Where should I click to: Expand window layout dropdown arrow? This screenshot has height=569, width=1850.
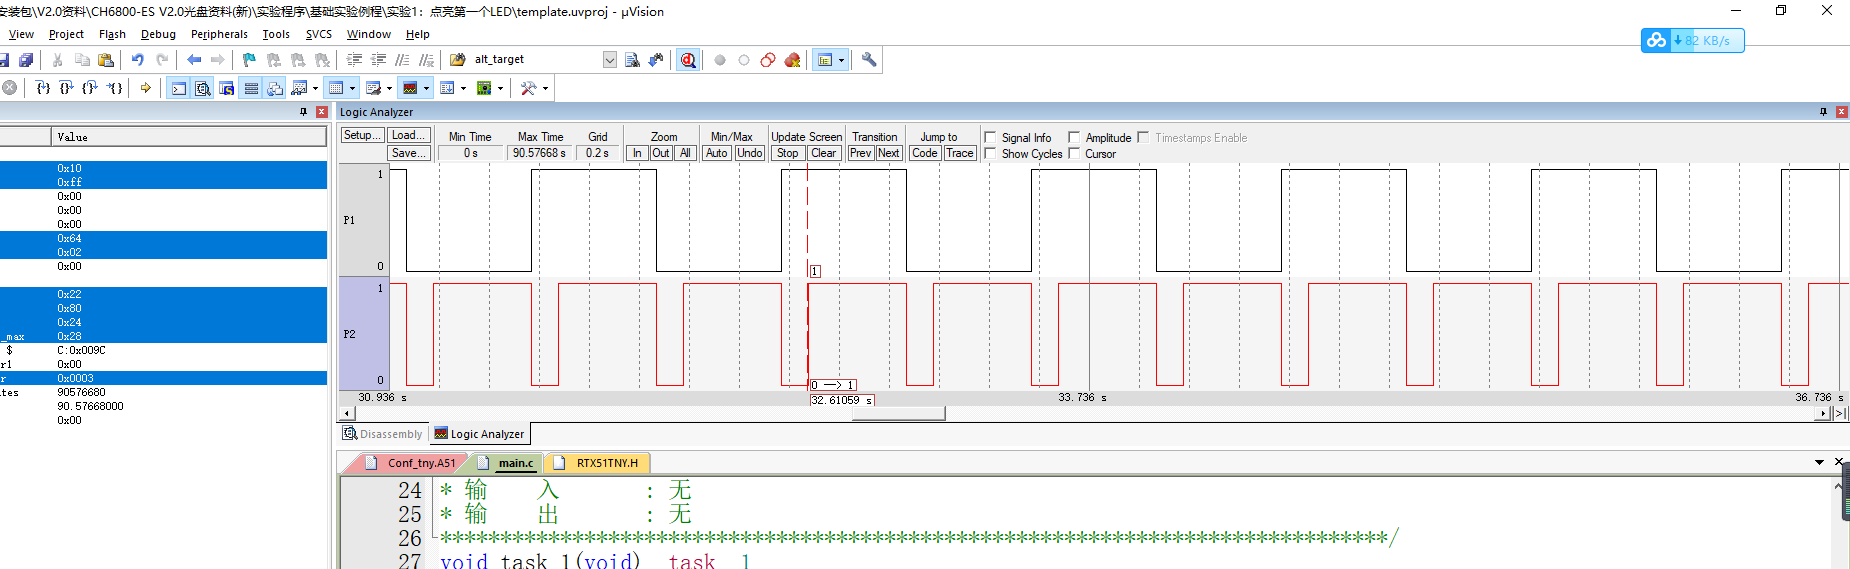pos(841,60)
